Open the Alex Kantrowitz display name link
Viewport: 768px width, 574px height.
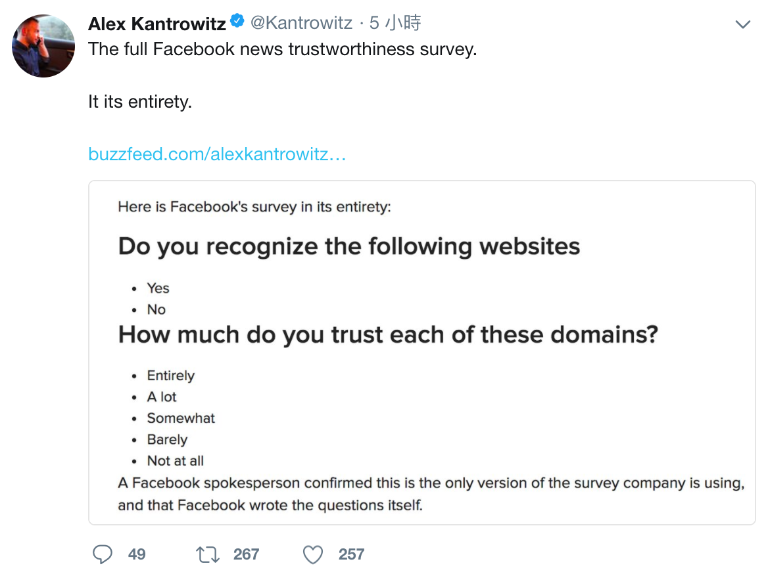(156, 23)
